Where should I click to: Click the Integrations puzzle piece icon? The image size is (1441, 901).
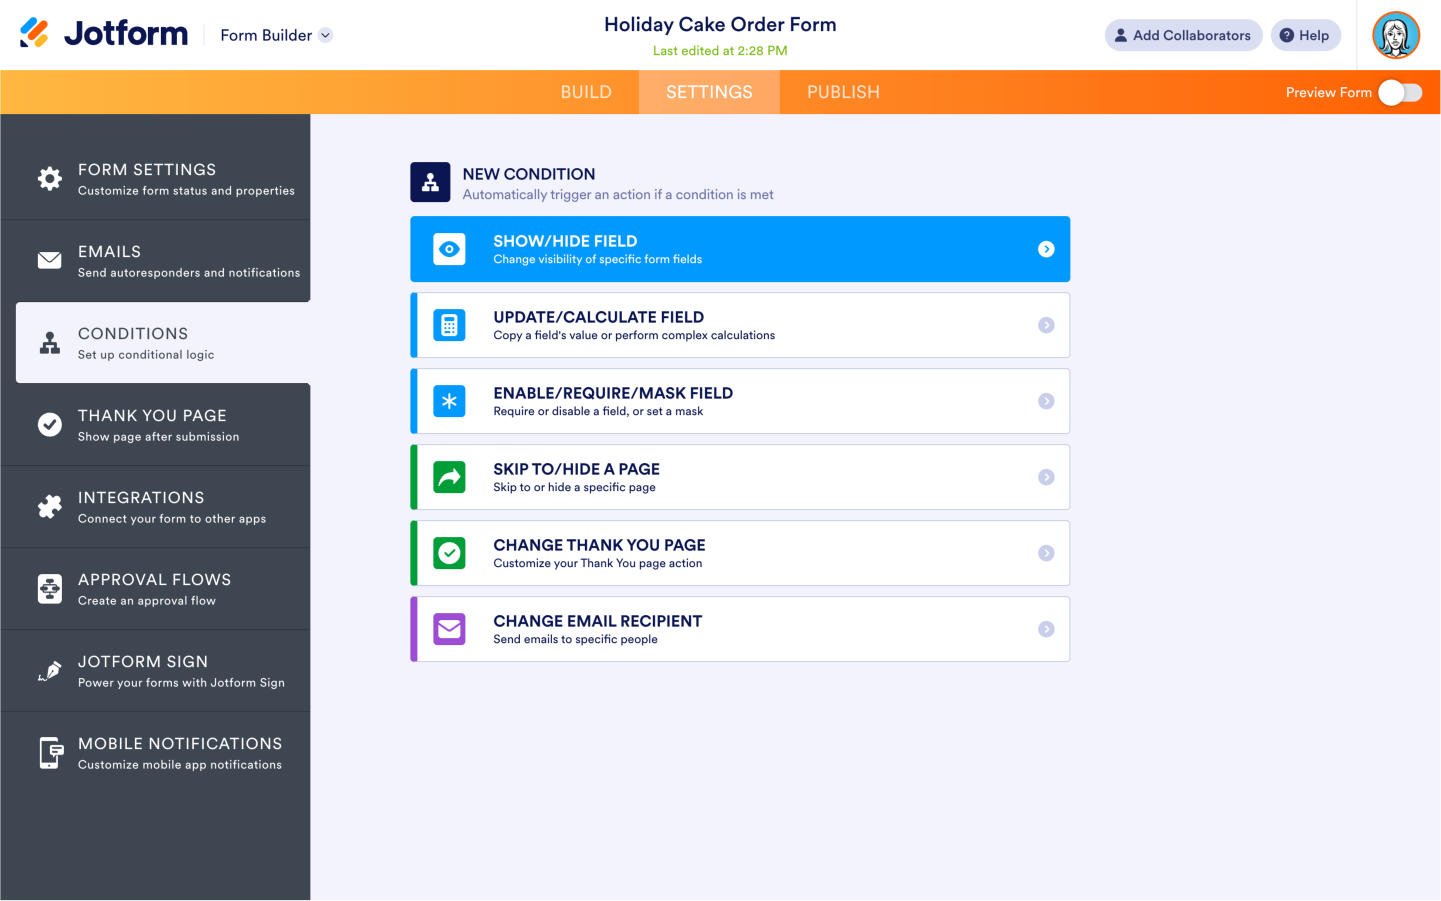coord(49,507)
